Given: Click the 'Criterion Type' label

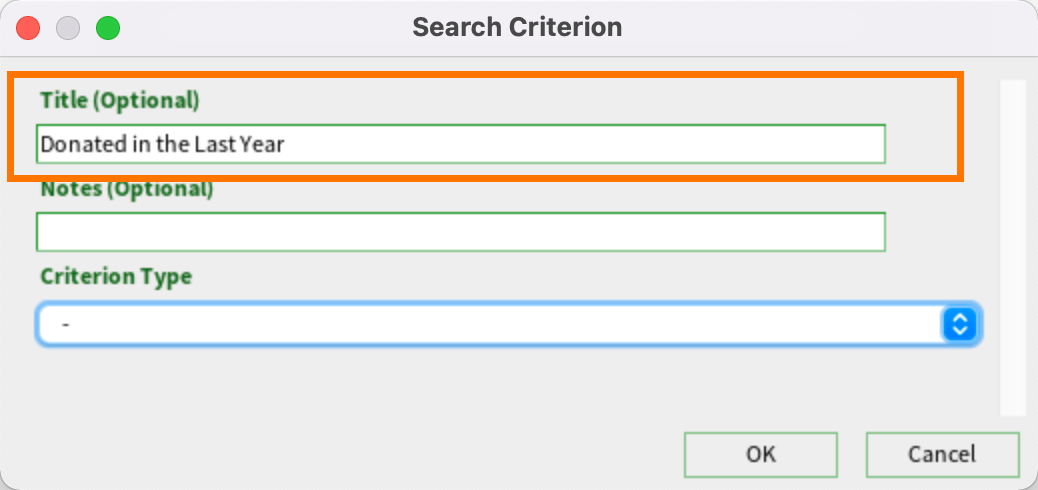Looking at the screenshot, I should coord(117,276).
